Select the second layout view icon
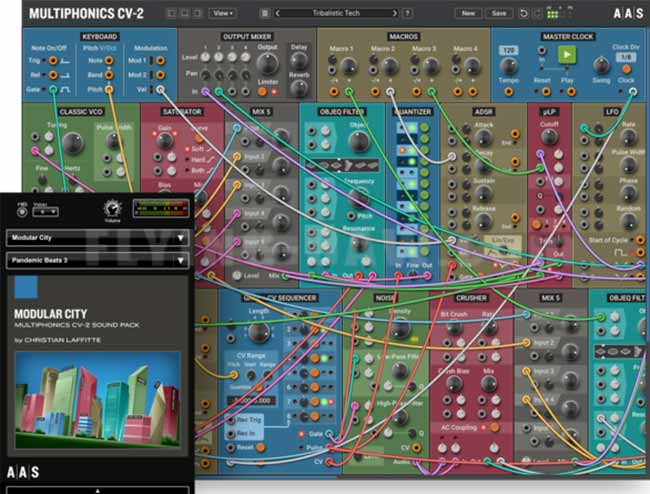 tap(184, 13)
